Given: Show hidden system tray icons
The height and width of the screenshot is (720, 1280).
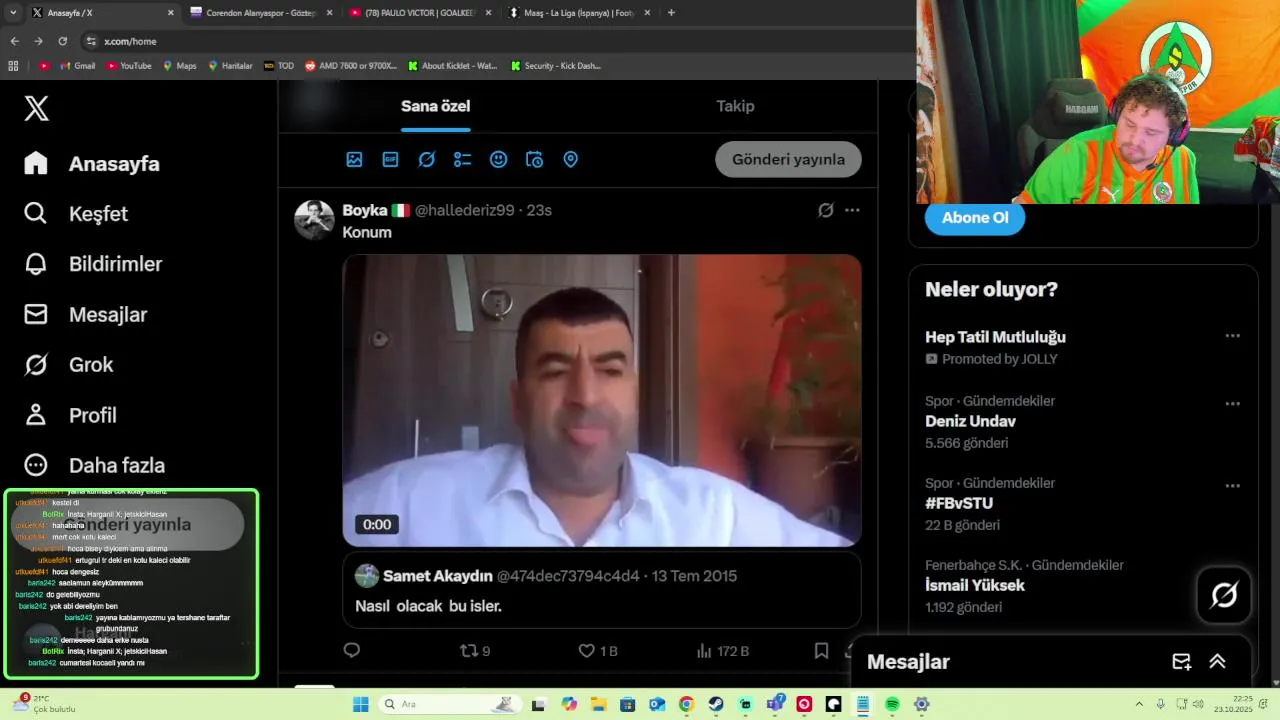Looking at the screenshot, I should tap(1139, 704).
